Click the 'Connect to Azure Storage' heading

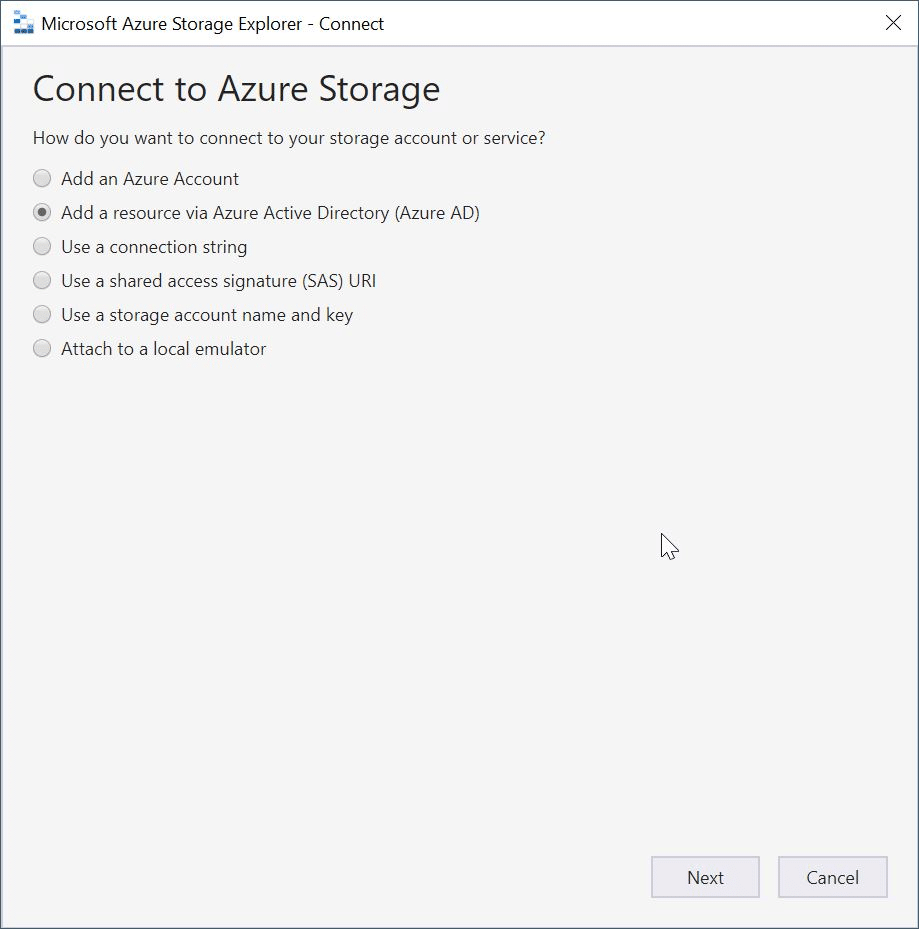click(x=236, y=89)
